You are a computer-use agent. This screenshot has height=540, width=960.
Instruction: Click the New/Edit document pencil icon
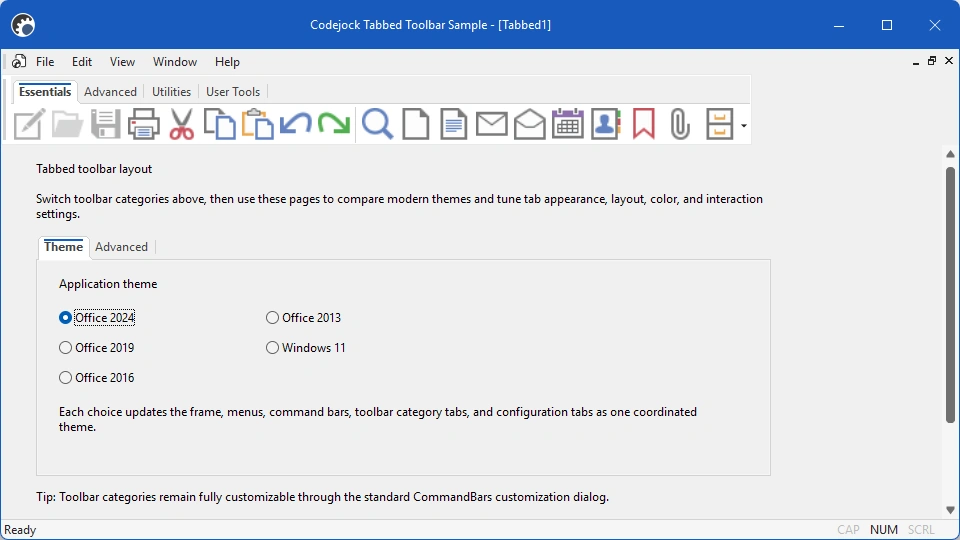(x=29, y=124)
